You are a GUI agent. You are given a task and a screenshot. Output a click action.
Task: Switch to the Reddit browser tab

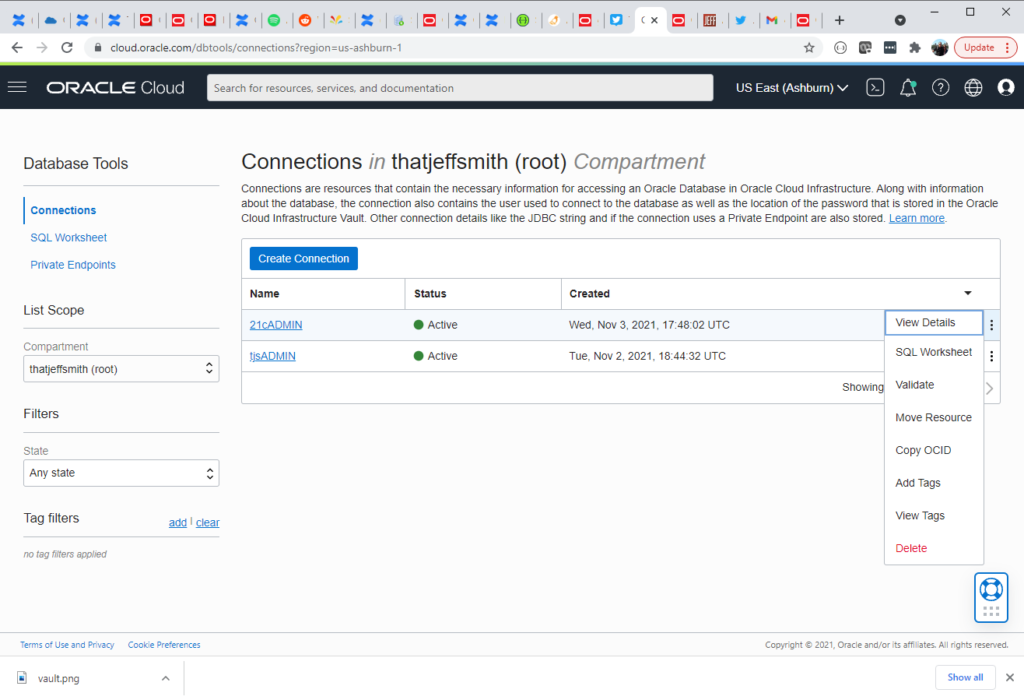[x=305, y=20]
